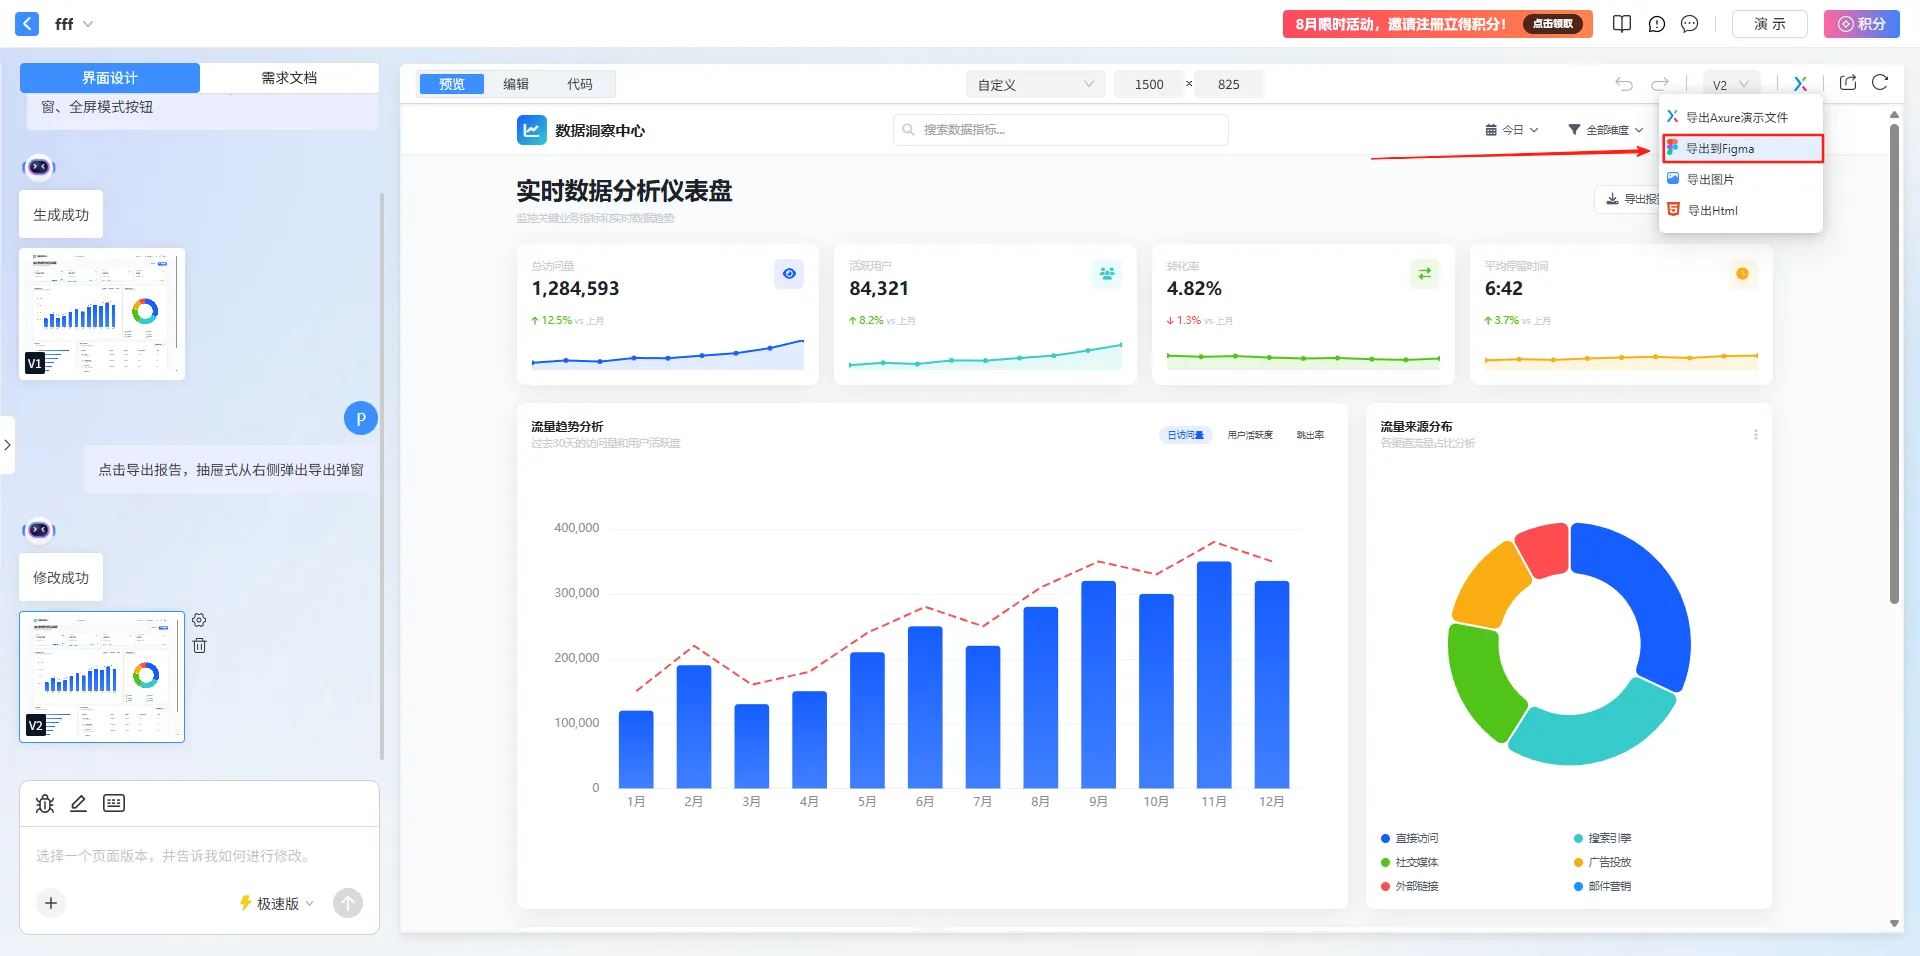1920x956 pixels.
Task: Expand the V2 version dropdown
Action: 1730,85
